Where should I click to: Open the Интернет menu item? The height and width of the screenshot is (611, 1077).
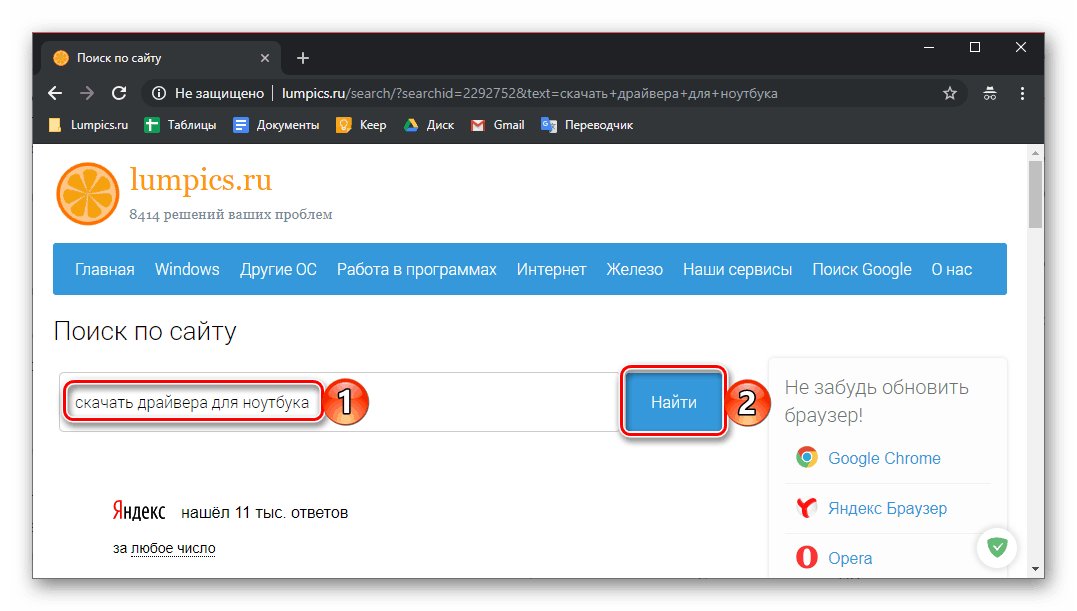coord(552,270)
